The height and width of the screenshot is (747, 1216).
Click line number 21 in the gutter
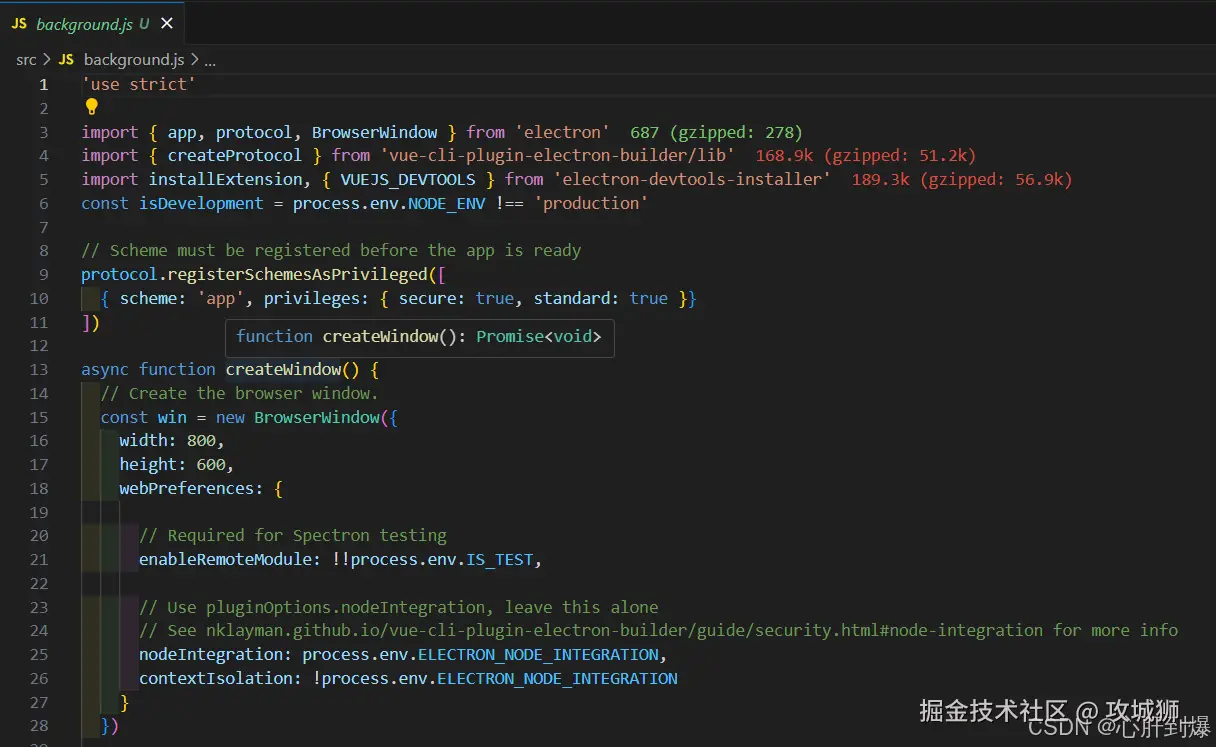click(x=39, y=560)
